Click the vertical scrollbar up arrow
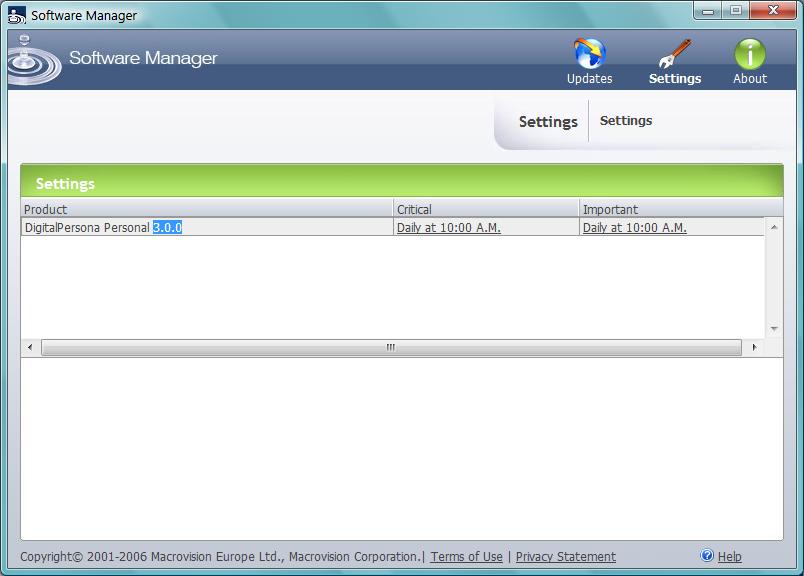Image resolution: width=804 pixels, height=576 pixels. pos(774,227)
